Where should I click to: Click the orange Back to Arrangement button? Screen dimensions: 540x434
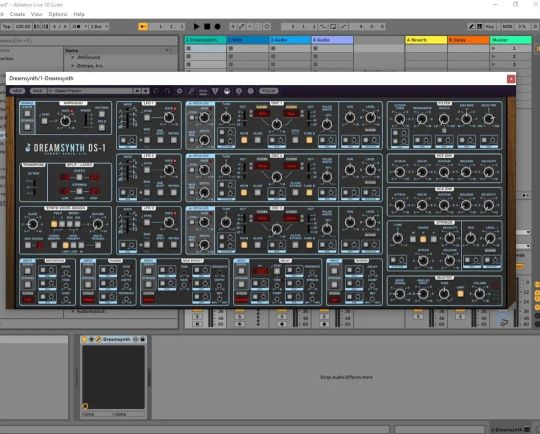143,27
